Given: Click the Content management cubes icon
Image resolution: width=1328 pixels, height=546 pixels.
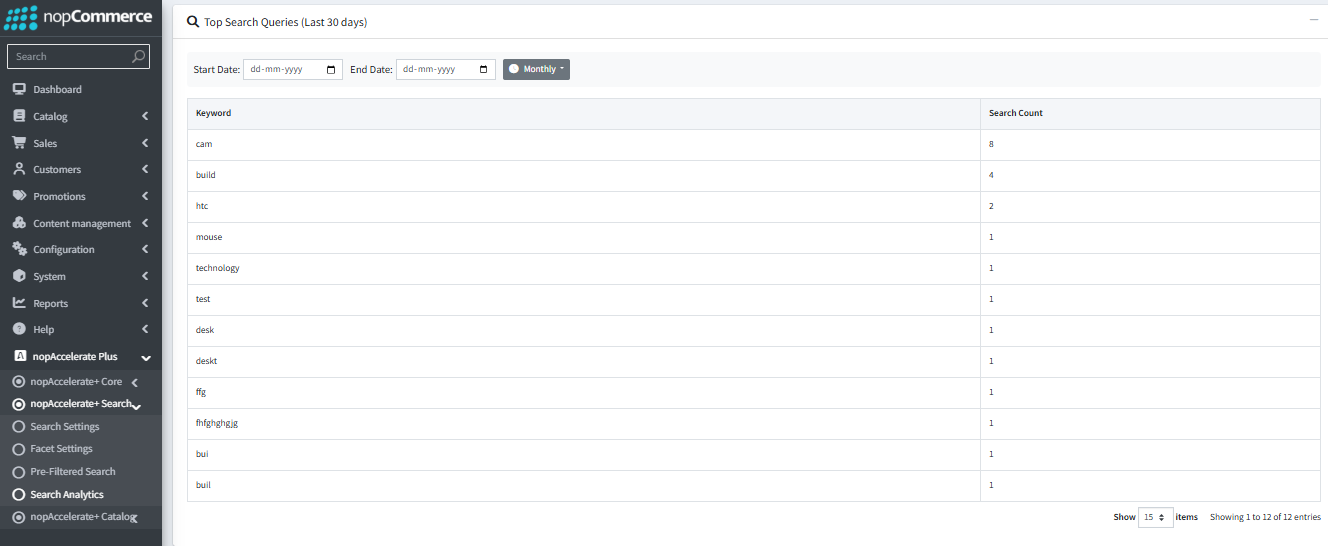Looking at the screenshot, I should click(19, 223).
